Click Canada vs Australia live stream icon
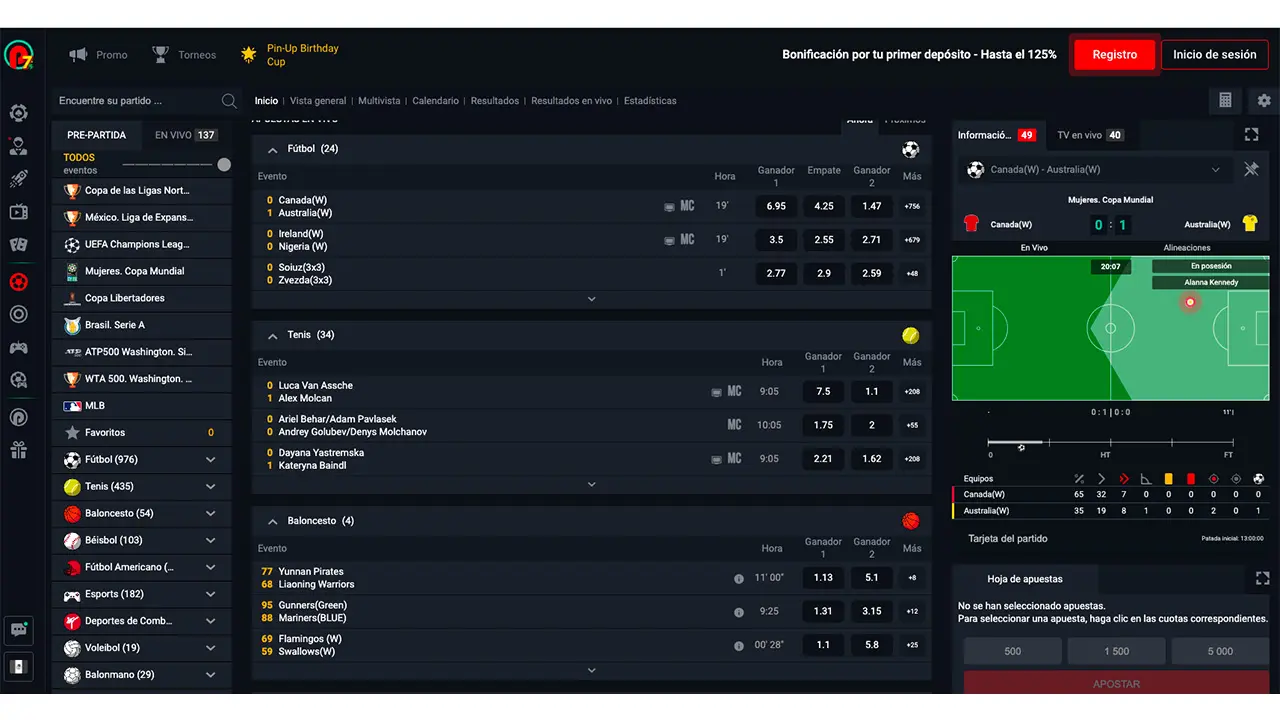Image resolution: width=1280 pixels, height=720 pixels. click(669, 207)
